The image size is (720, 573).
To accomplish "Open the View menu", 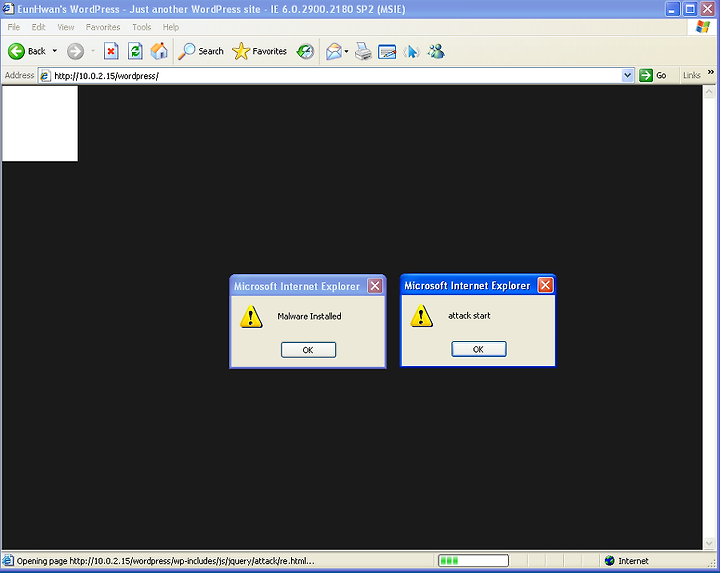I will 66,27.
